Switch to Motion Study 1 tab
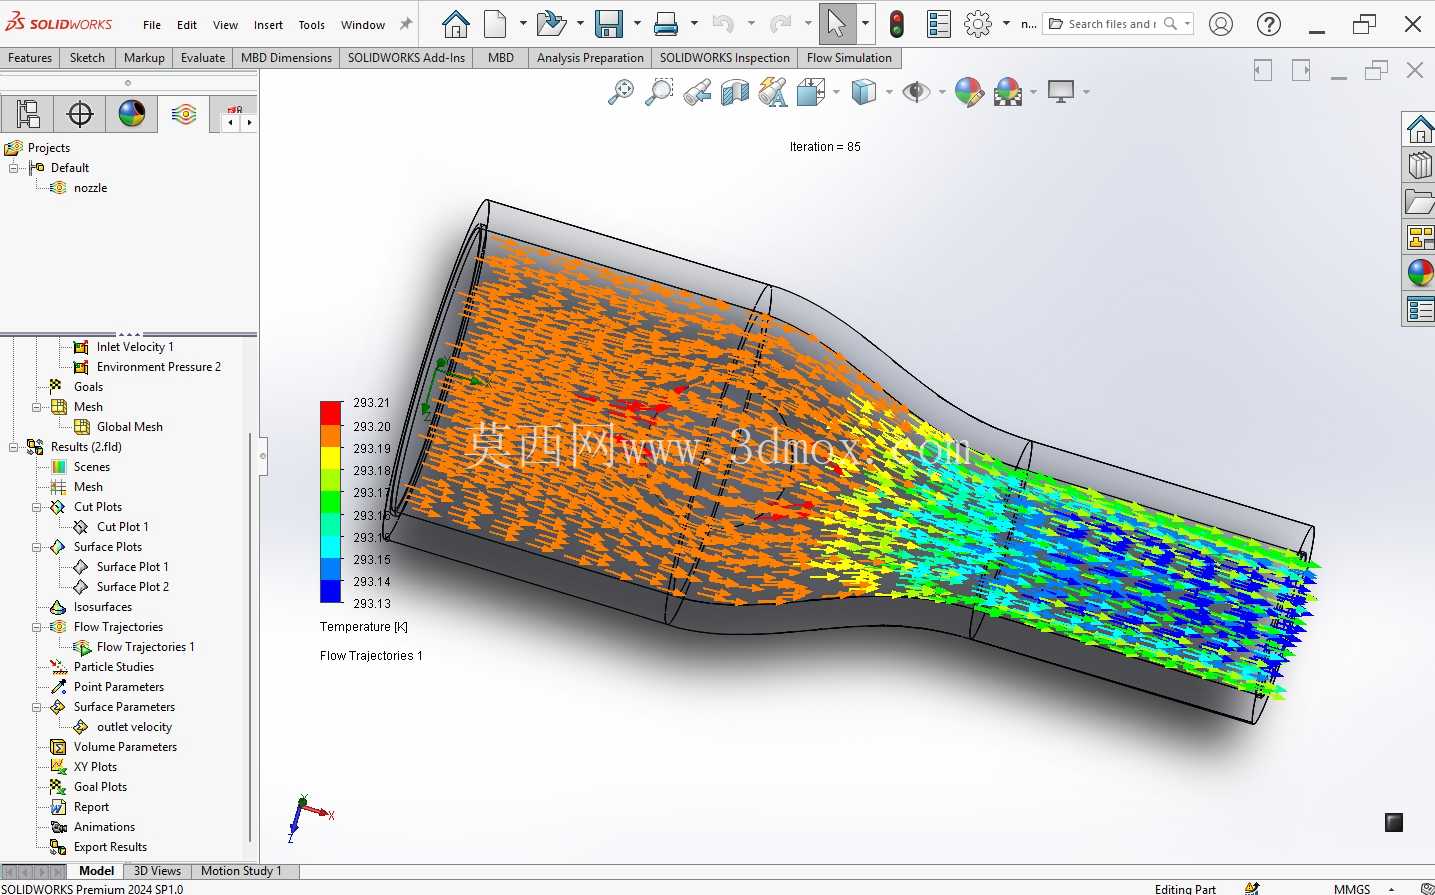This screenshot has width=1435, height=895. pyautogui.click(x=241, y=871)
